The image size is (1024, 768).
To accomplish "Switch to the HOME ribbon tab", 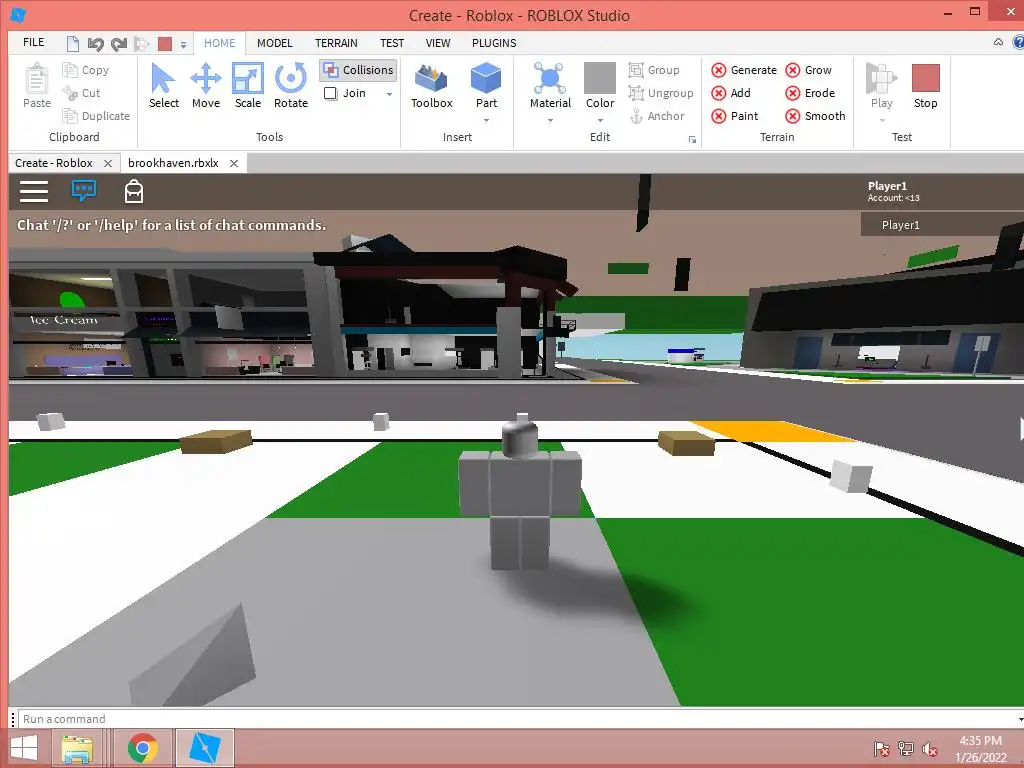I will 219,43.
